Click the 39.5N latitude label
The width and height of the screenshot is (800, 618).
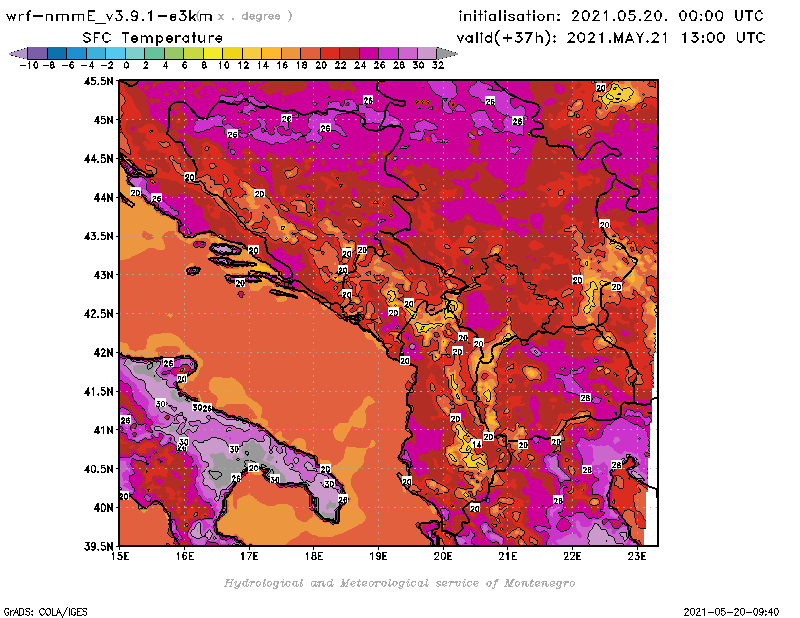tap(98, 547)
